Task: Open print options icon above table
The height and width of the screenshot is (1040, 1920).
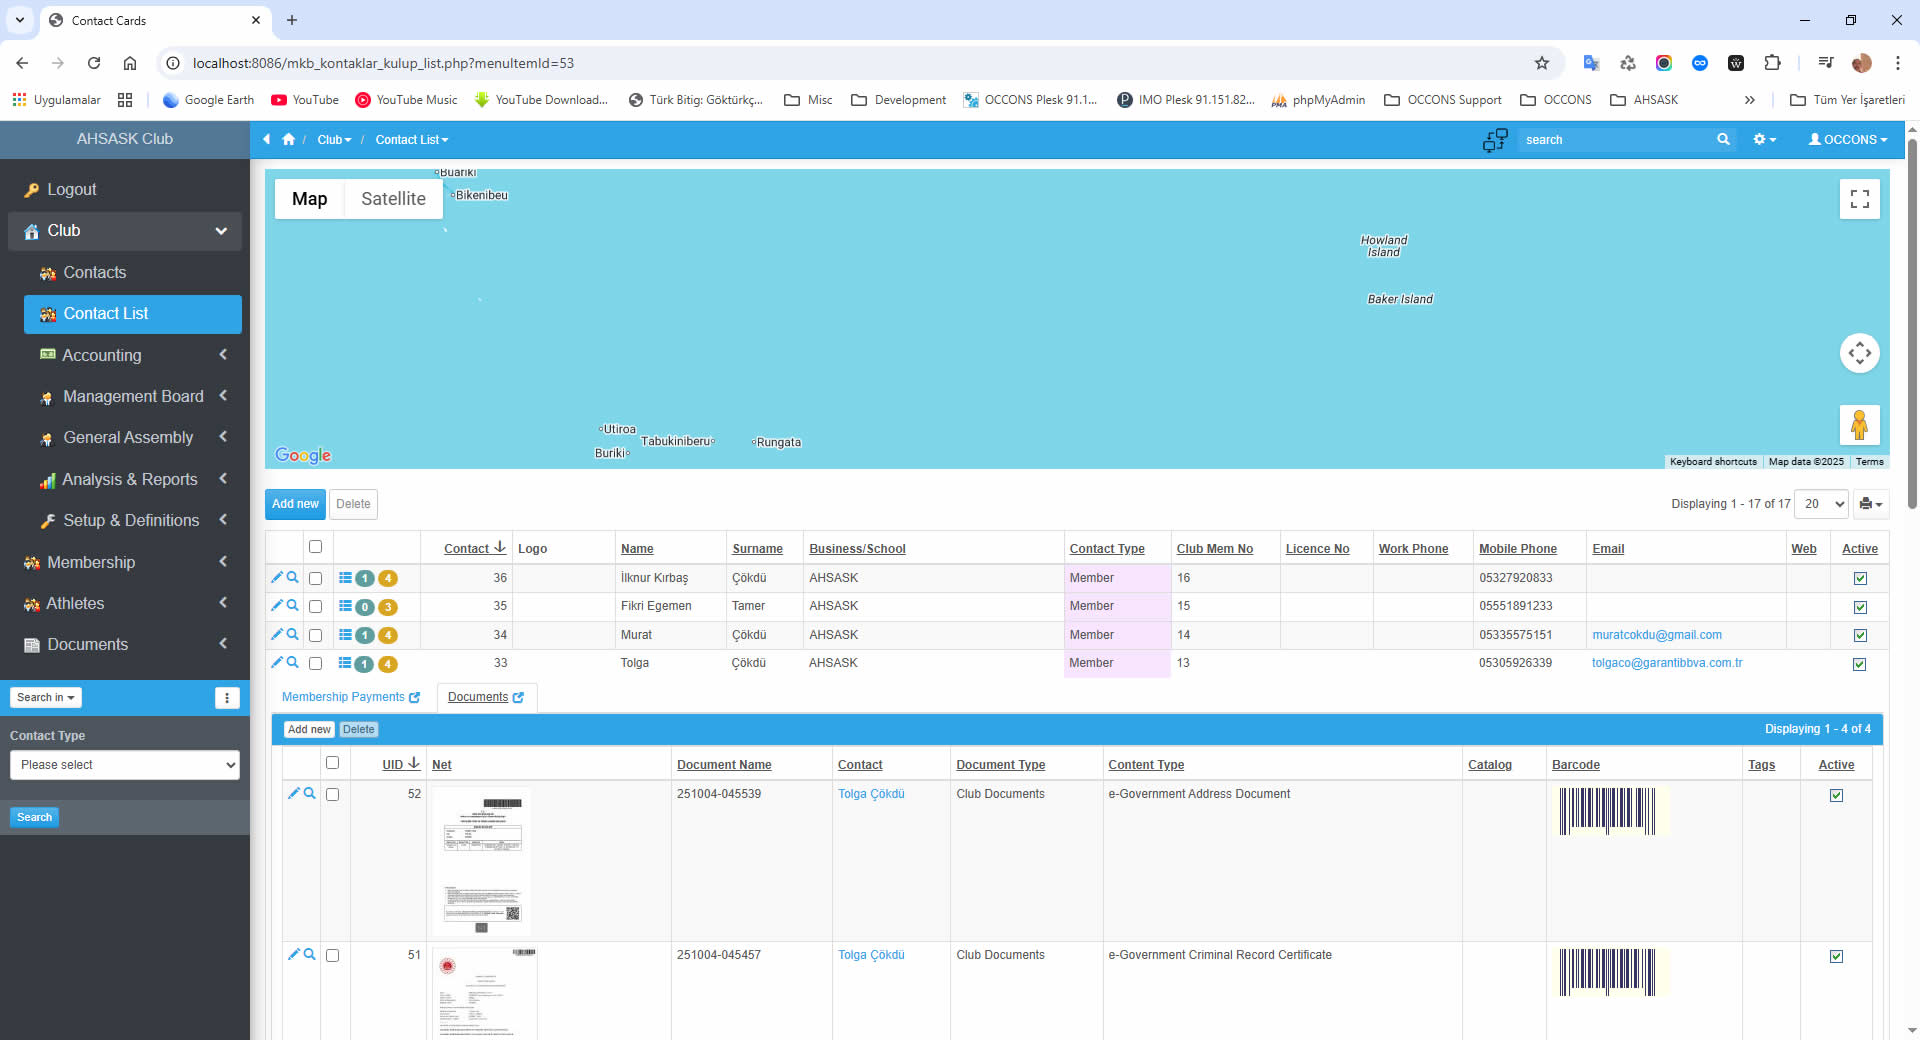Action: point(1870,504)
